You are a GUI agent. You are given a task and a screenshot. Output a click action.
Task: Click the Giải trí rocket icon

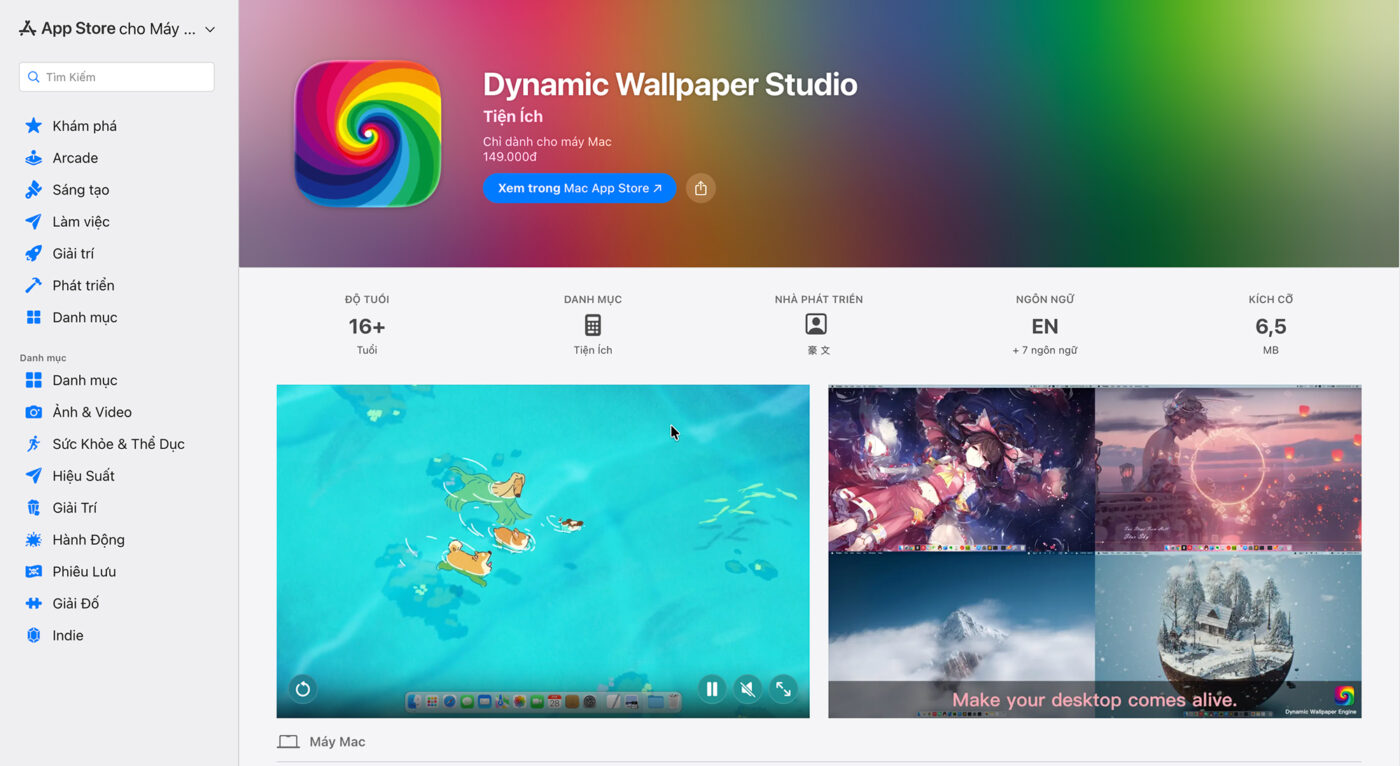pos(33,254)
